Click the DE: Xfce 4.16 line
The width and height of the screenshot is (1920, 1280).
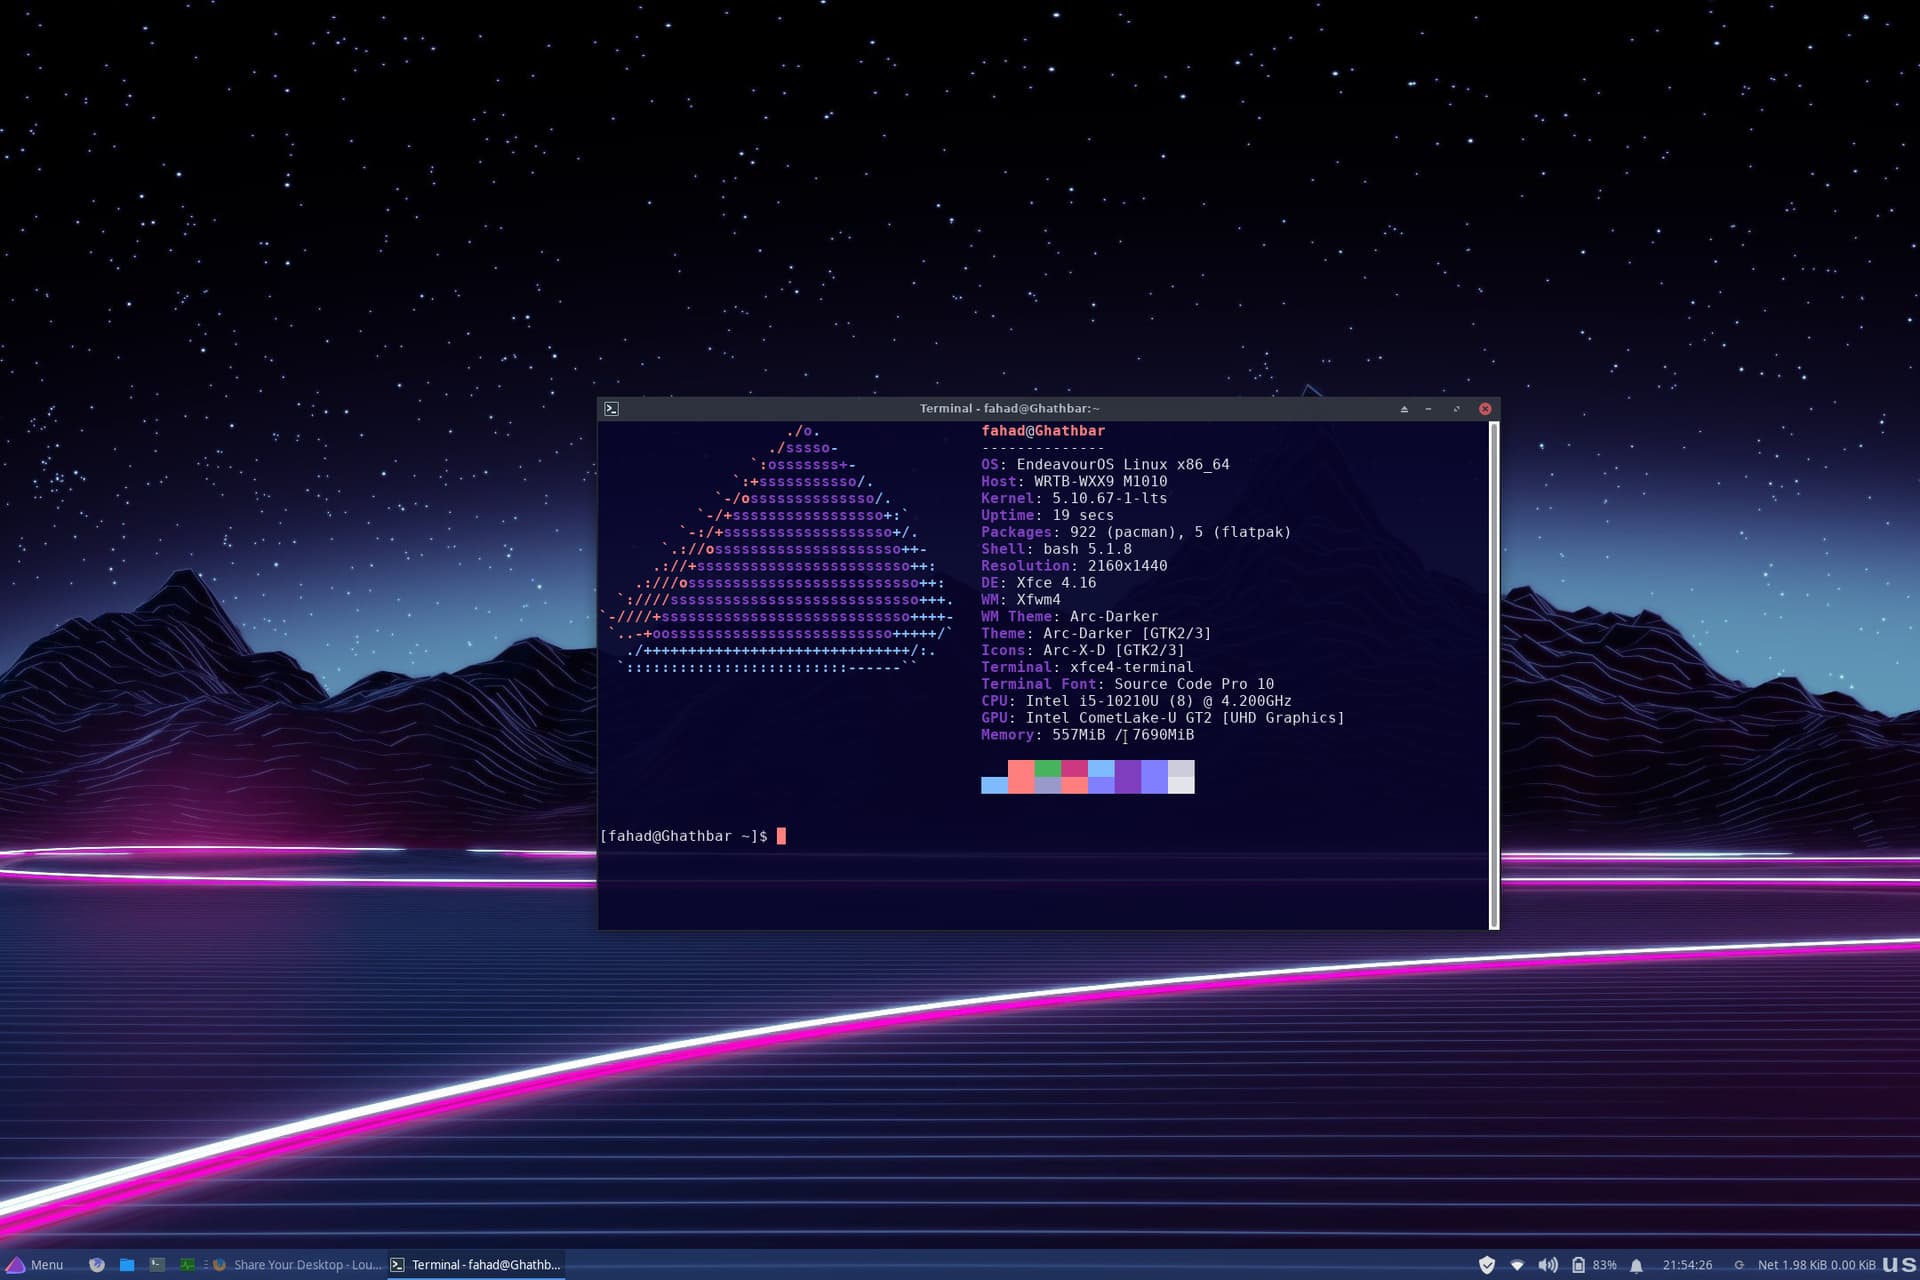[1038, 583]
